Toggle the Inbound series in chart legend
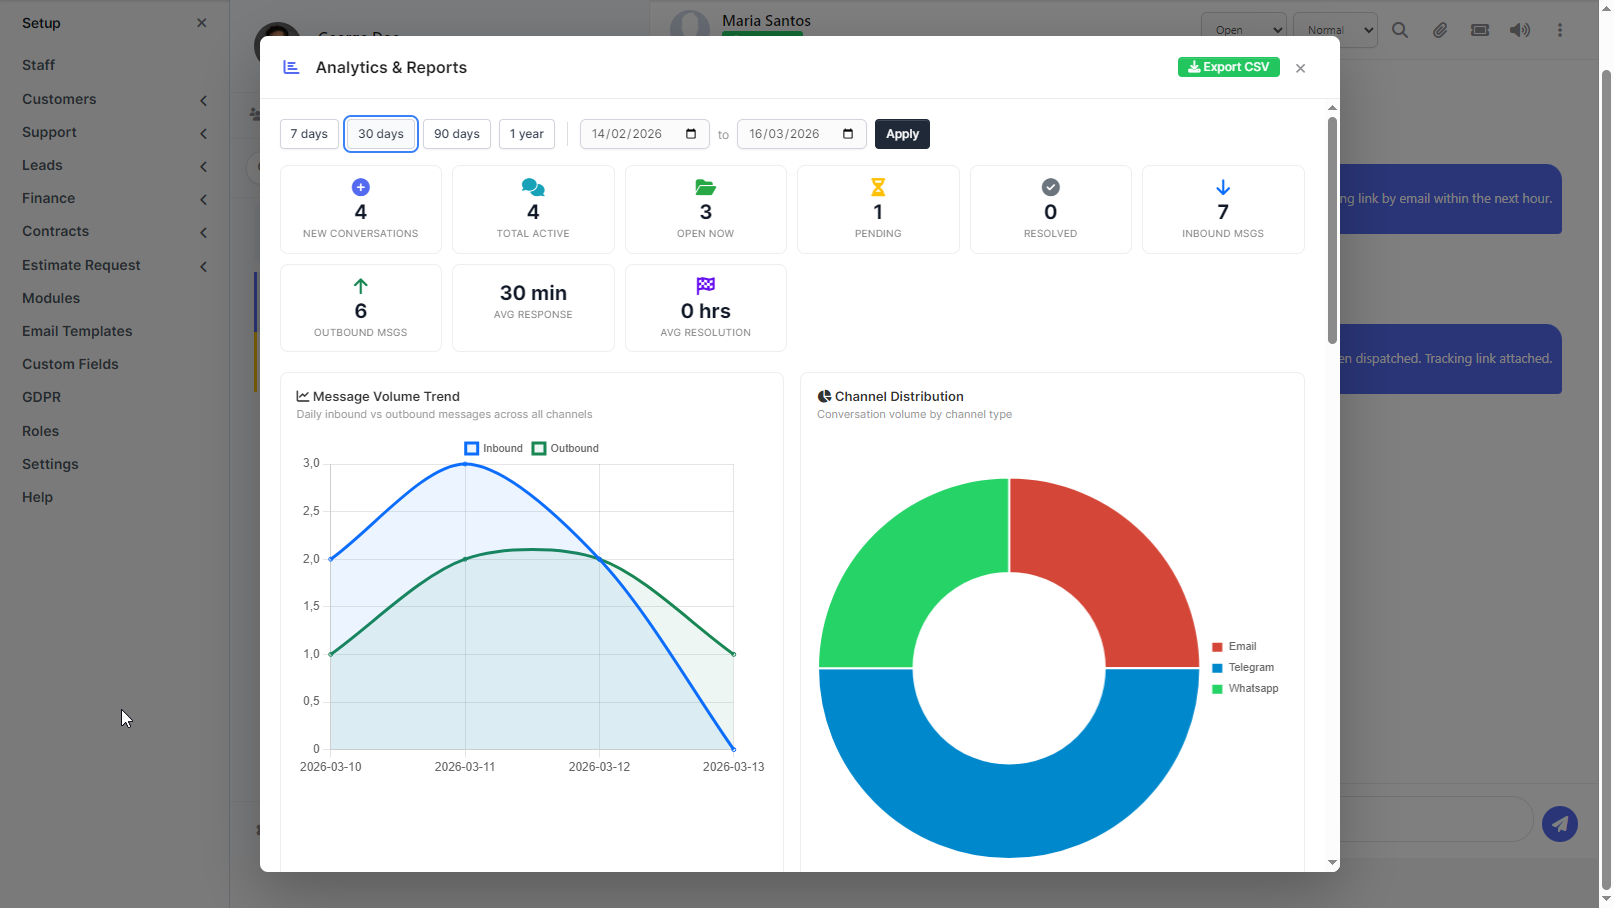 pos(494,448)
